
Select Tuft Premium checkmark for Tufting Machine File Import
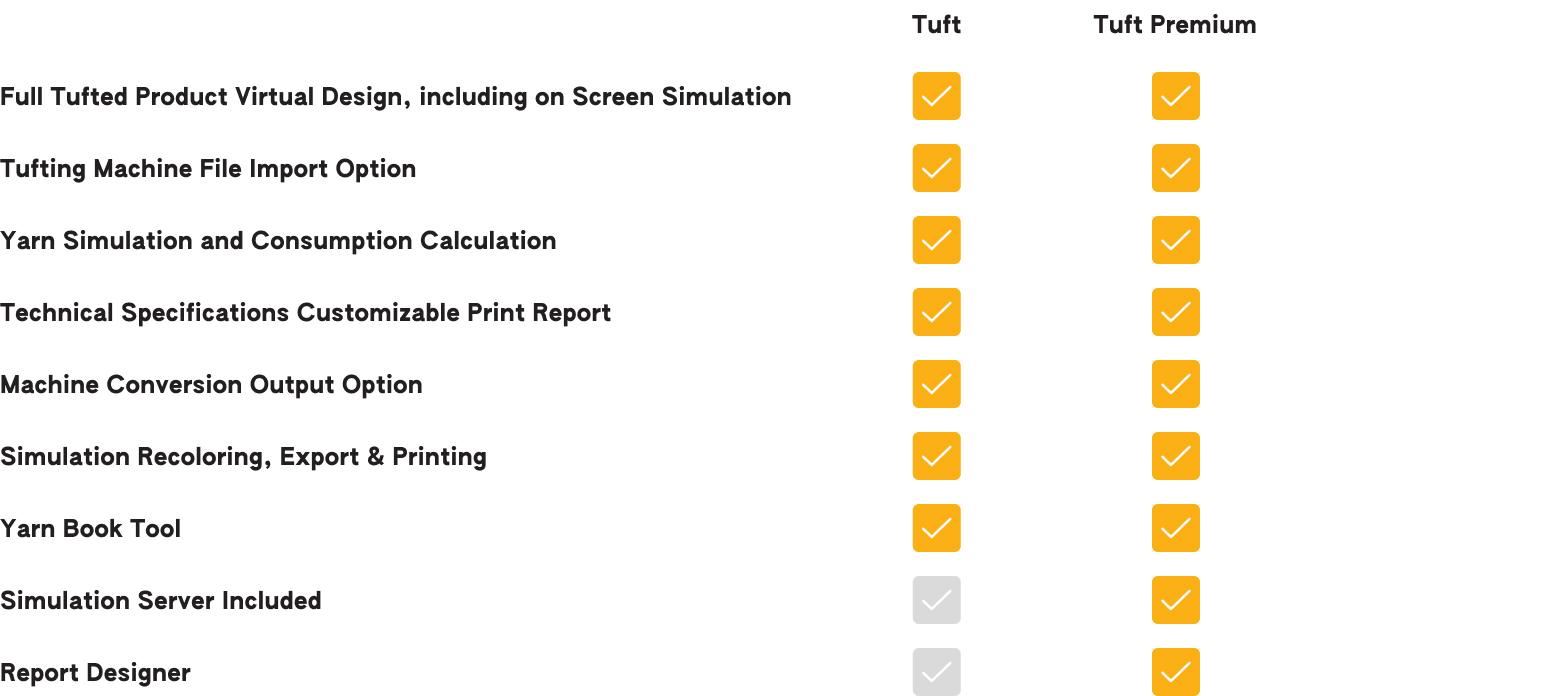(x=1175, y=168)
